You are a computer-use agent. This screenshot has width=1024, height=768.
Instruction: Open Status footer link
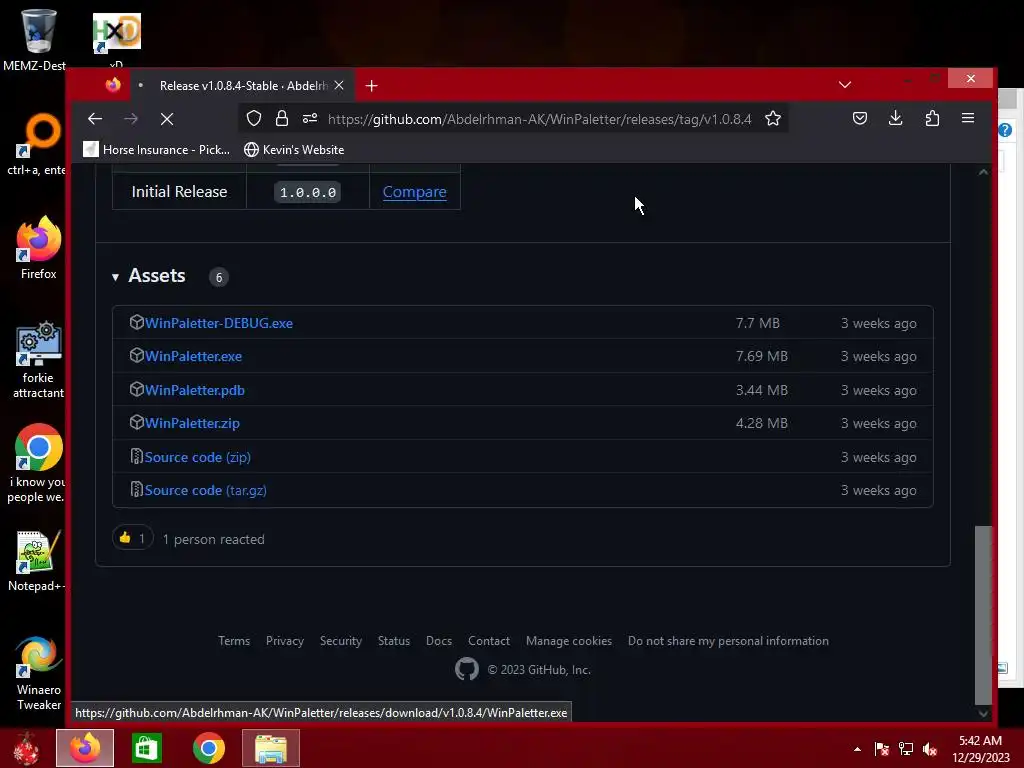pos(394,641)
